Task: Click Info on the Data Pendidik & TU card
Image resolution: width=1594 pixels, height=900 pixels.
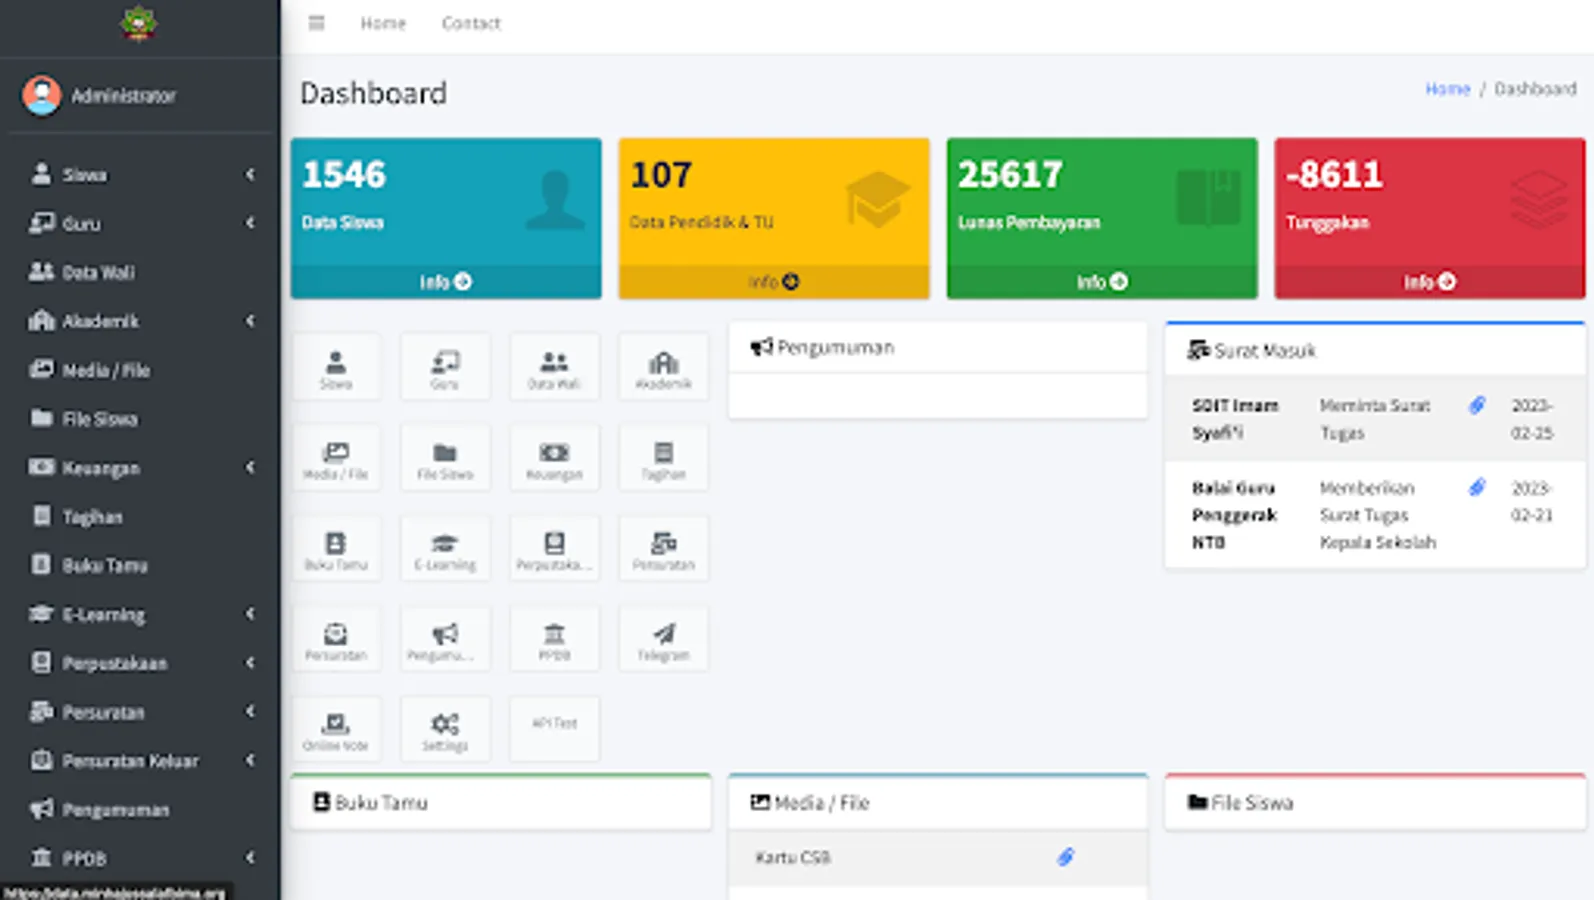Action: click(x=774, y=282)
